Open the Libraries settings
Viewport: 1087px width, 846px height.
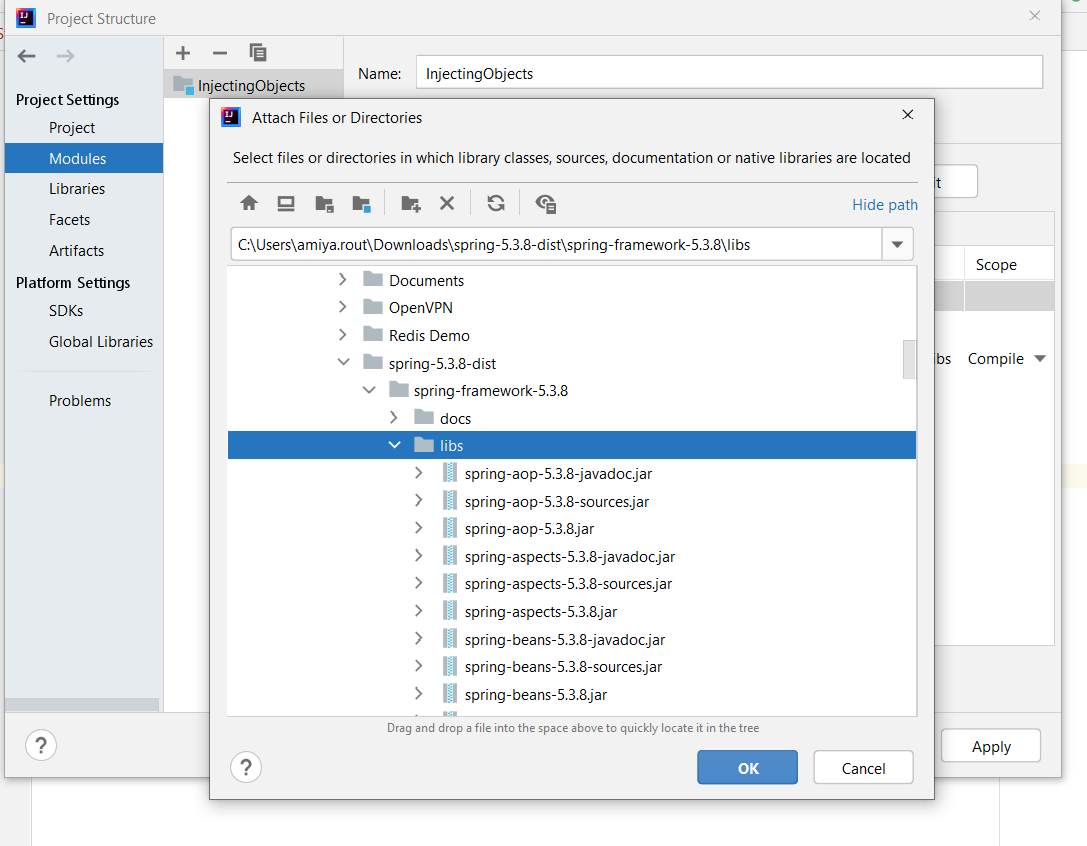77,189
